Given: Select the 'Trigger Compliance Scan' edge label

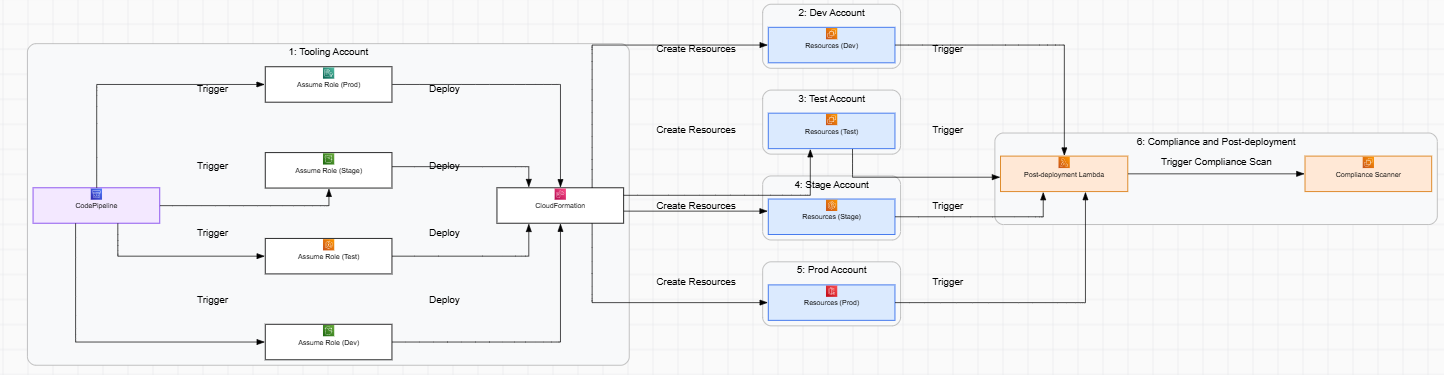Looking at the screenshot, I should coord(1216,162).
